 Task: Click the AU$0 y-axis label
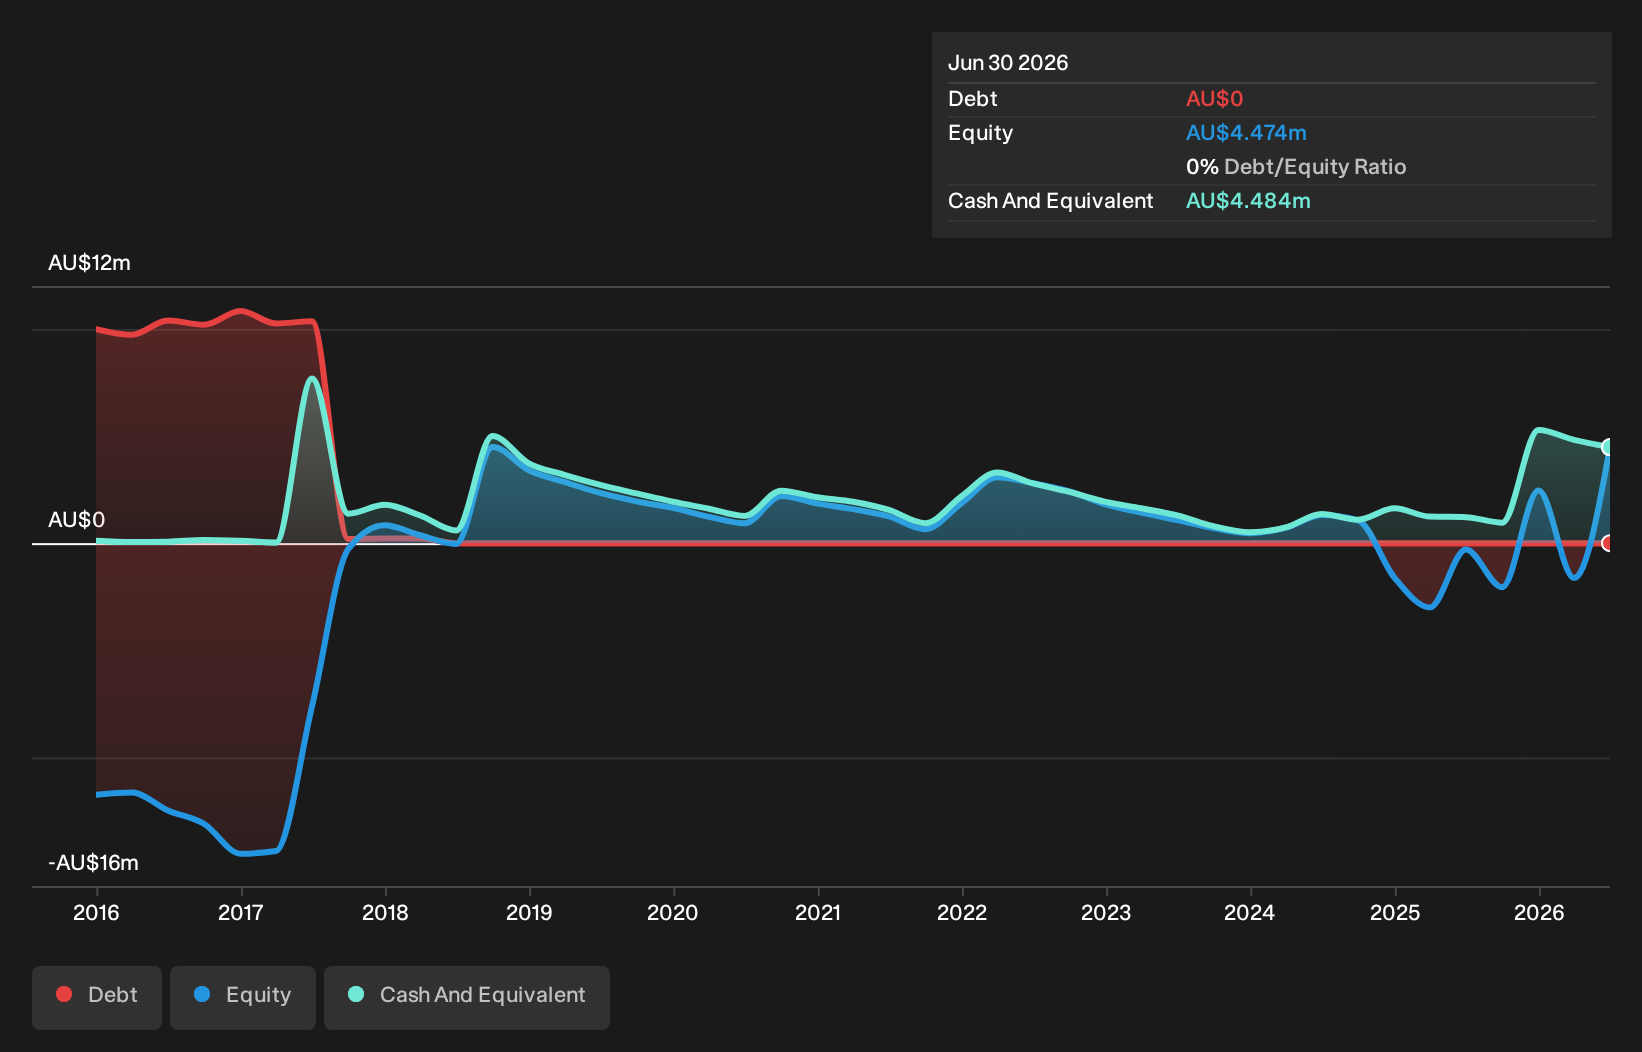tap(76, 520)
